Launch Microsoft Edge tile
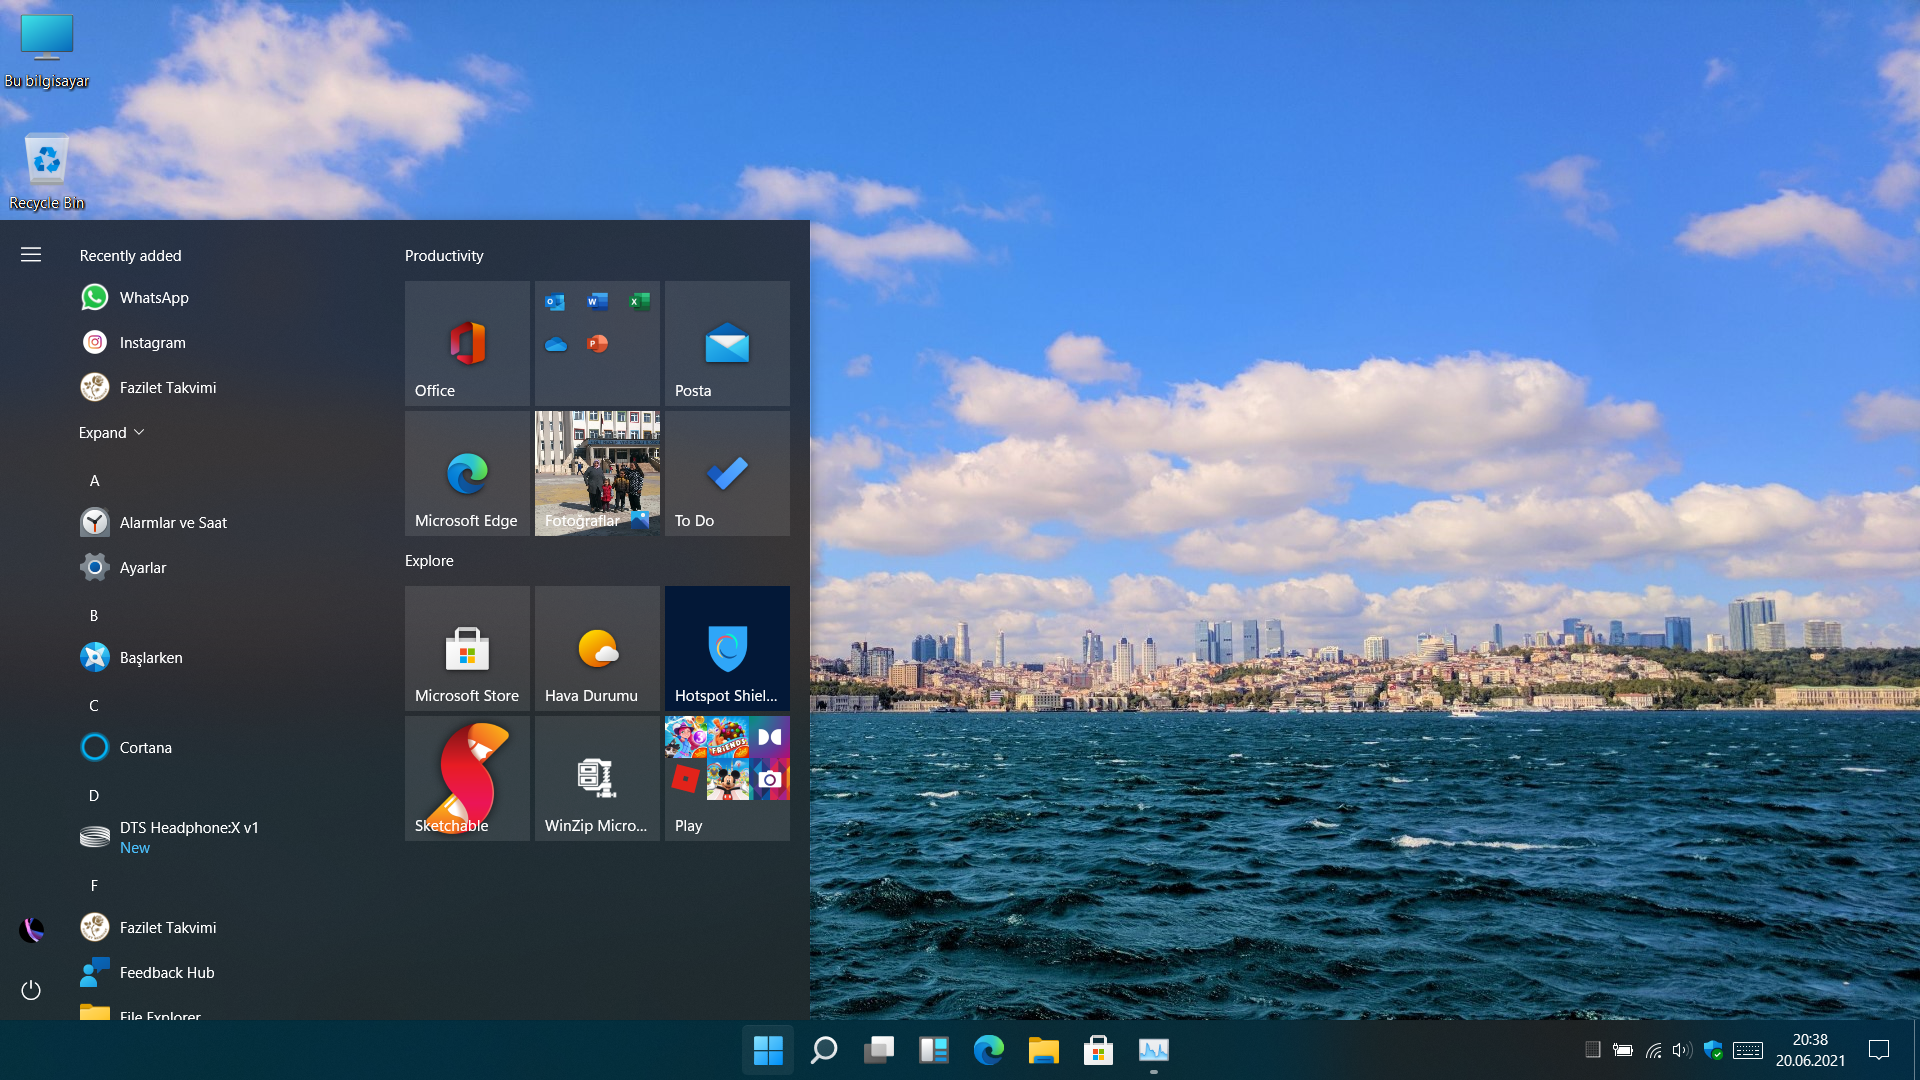 [x=467, y=473]
